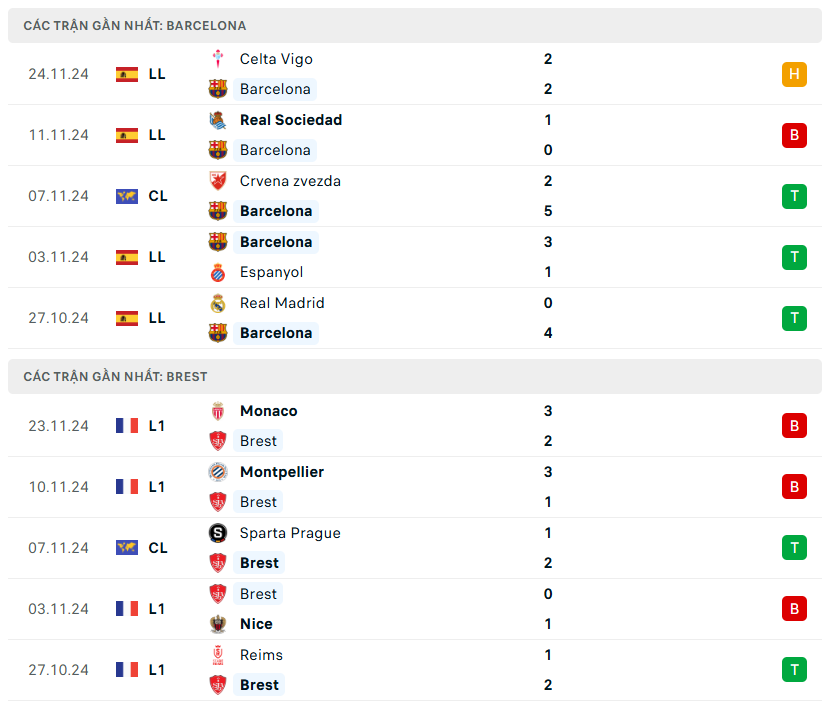Open the Real Madrid team name link

282,303
